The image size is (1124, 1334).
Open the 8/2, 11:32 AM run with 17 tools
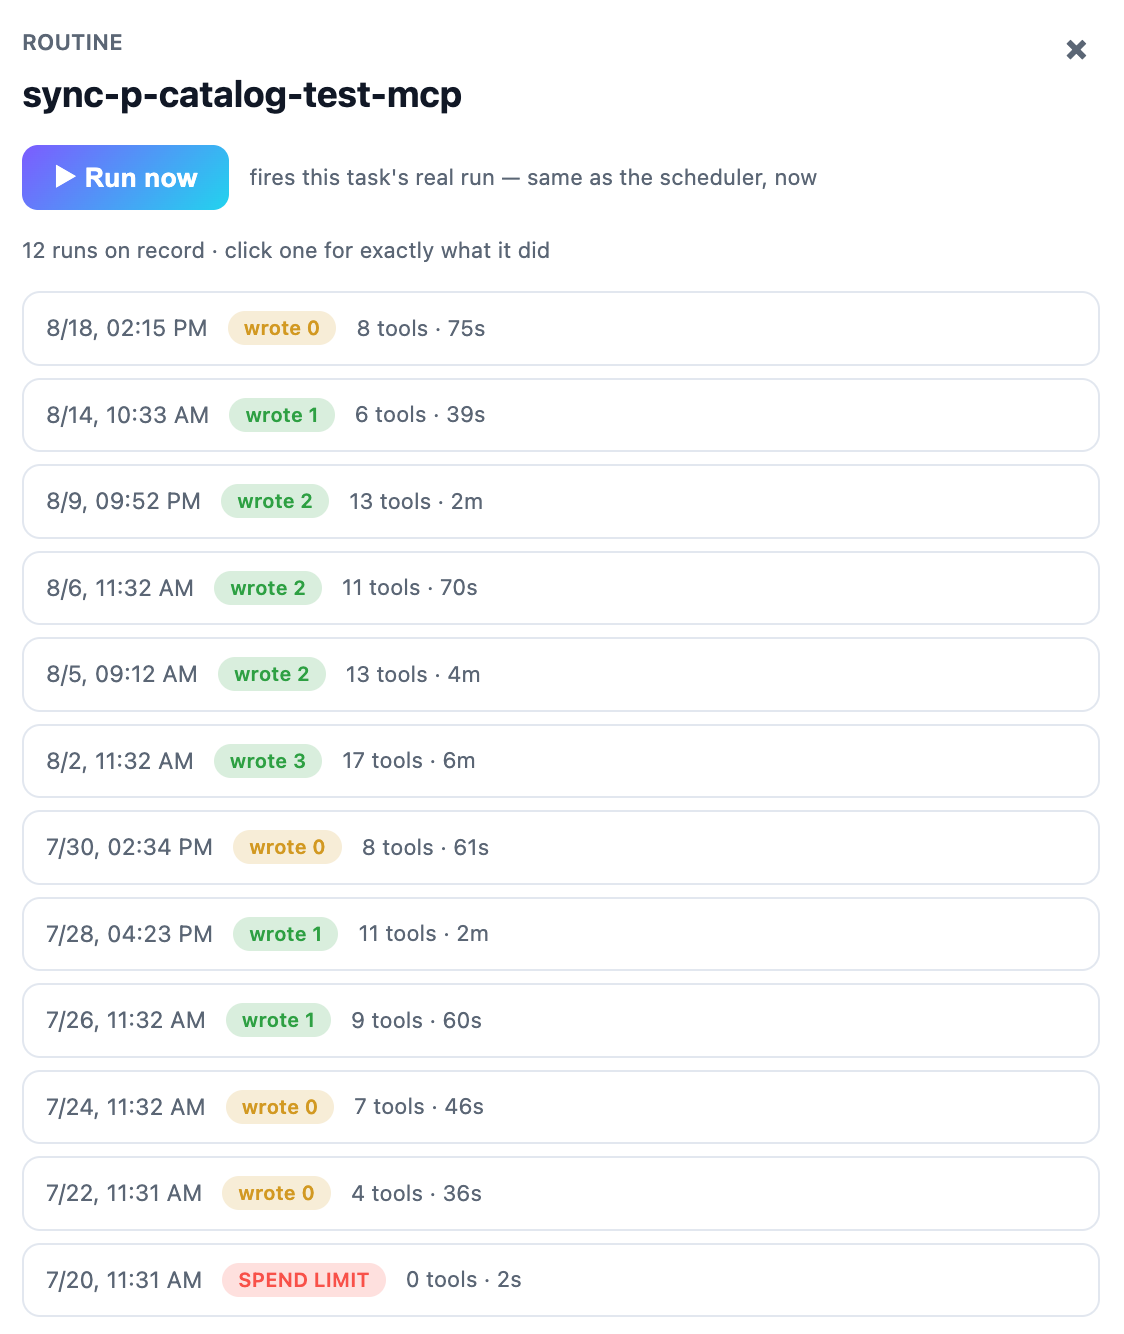[561, 761]
